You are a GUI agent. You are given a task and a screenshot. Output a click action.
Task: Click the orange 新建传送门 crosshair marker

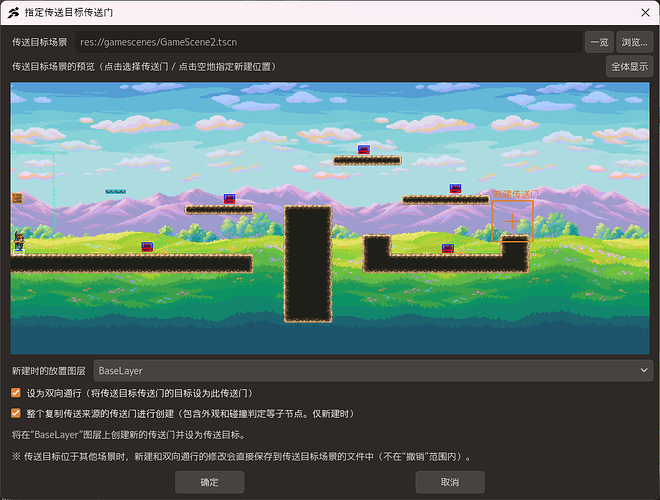pos(512,221)
